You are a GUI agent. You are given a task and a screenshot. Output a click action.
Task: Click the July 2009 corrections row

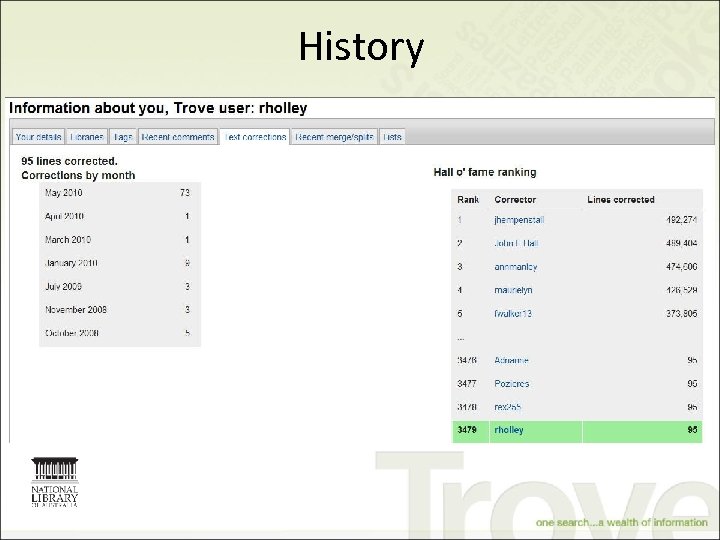click(120, 287)
